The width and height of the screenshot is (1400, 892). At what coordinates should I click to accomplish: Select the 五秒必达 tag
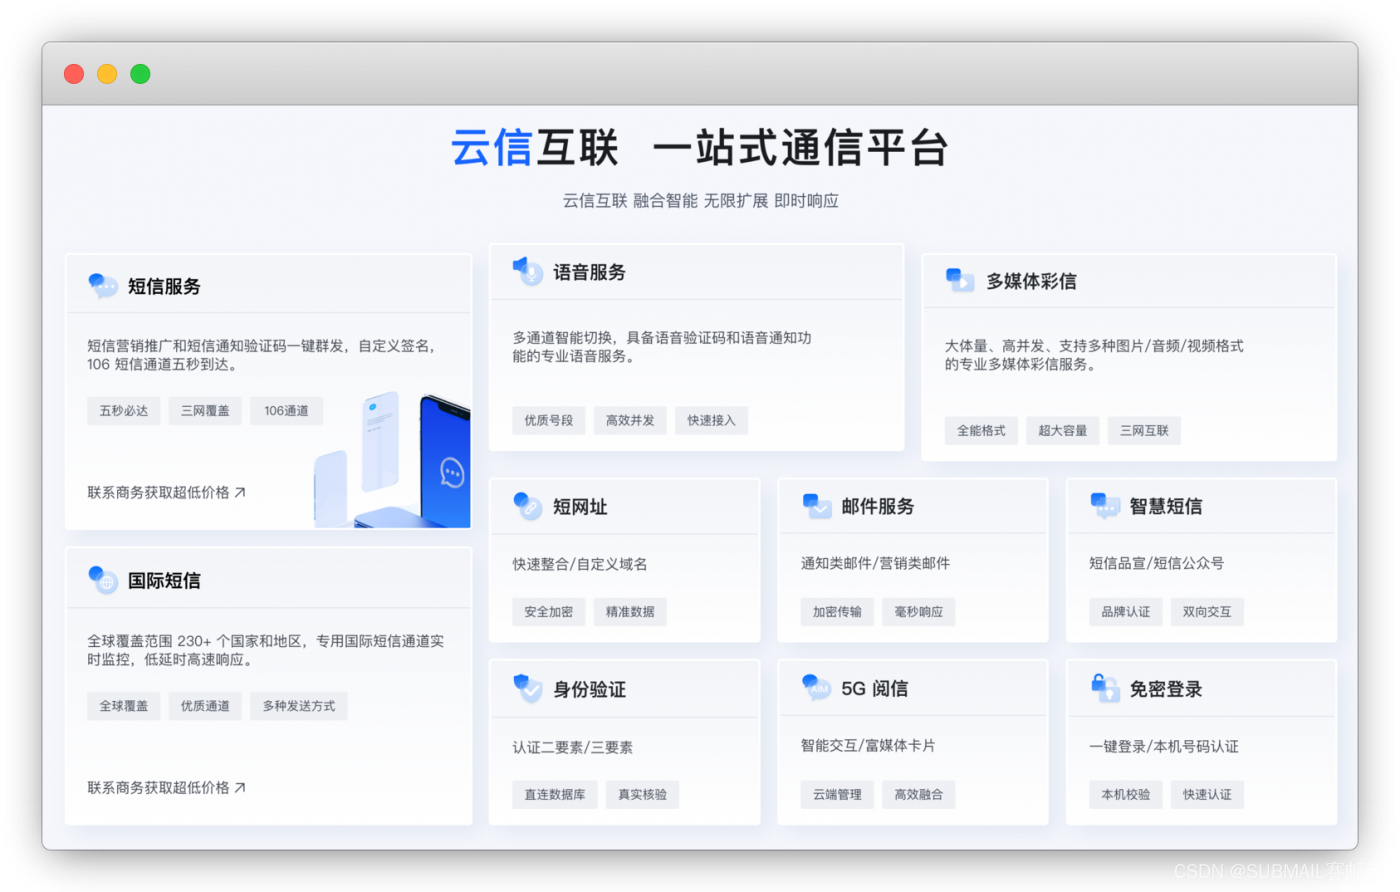coord(123,410)
